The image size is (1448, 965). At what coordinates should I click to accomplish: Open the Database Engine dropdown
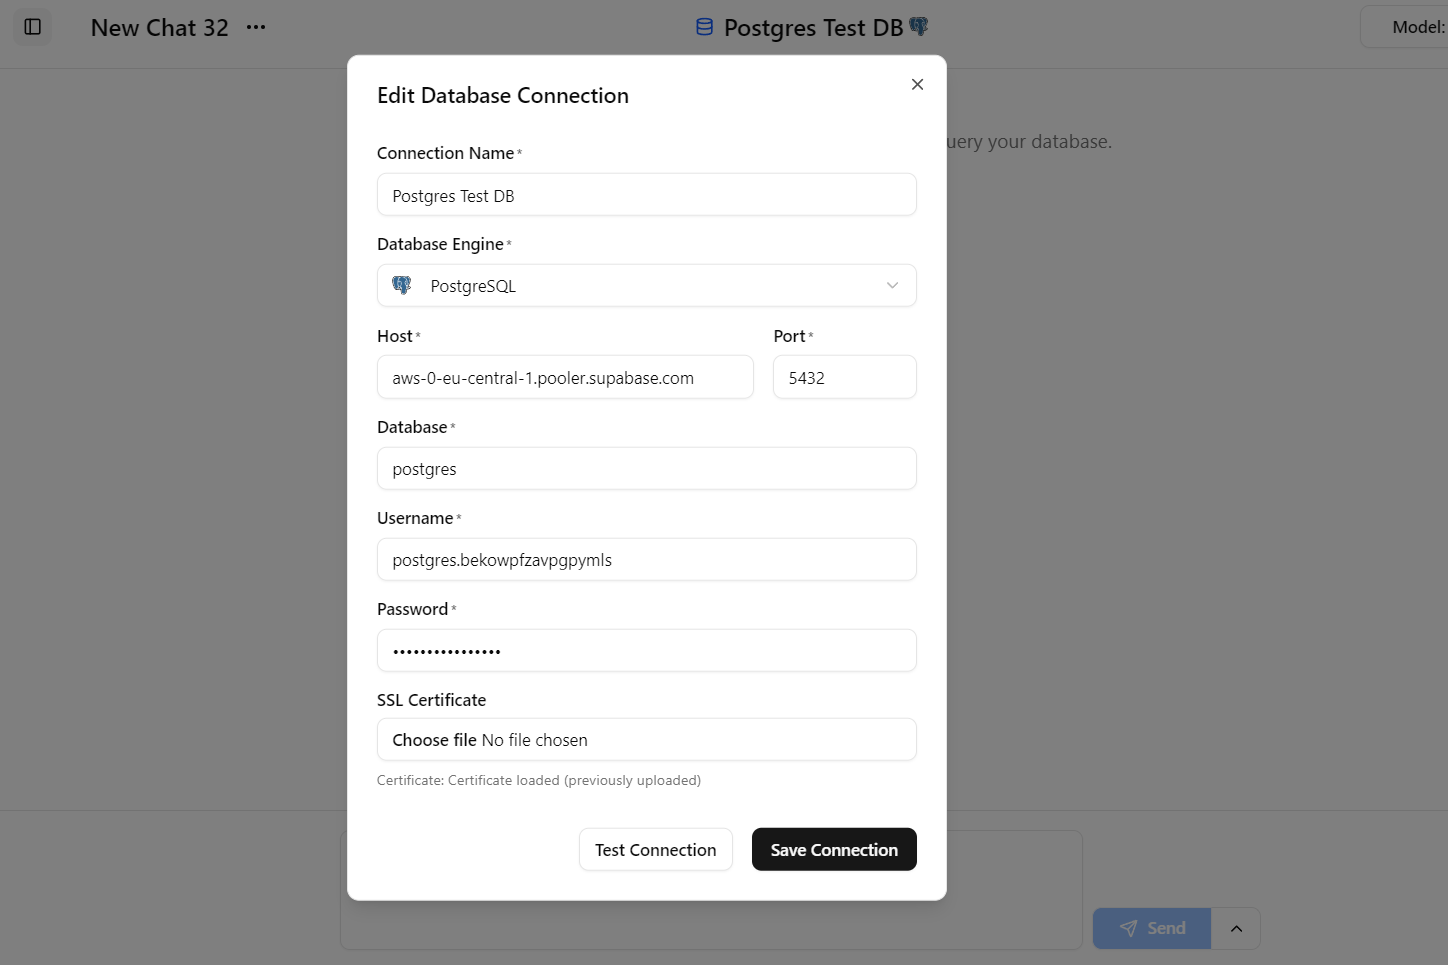pos(646,285)
